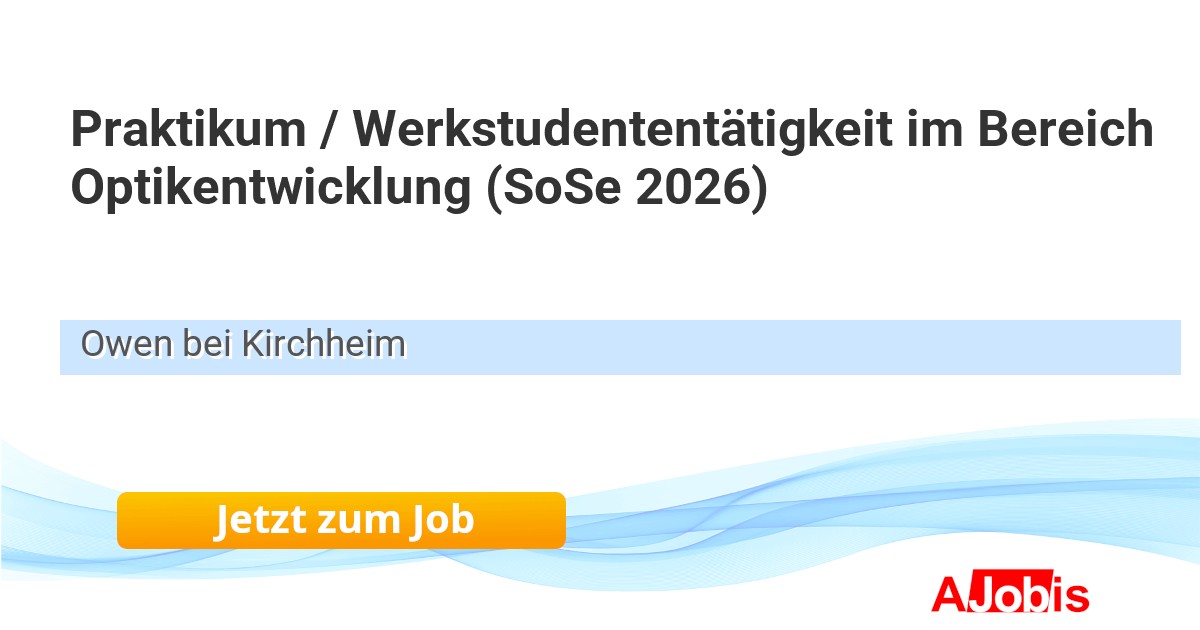Image resolution: width=1200 pixels, height=630 pixels.
Task: Click the word 'Job' on the orange button
Action: [440, 520]
